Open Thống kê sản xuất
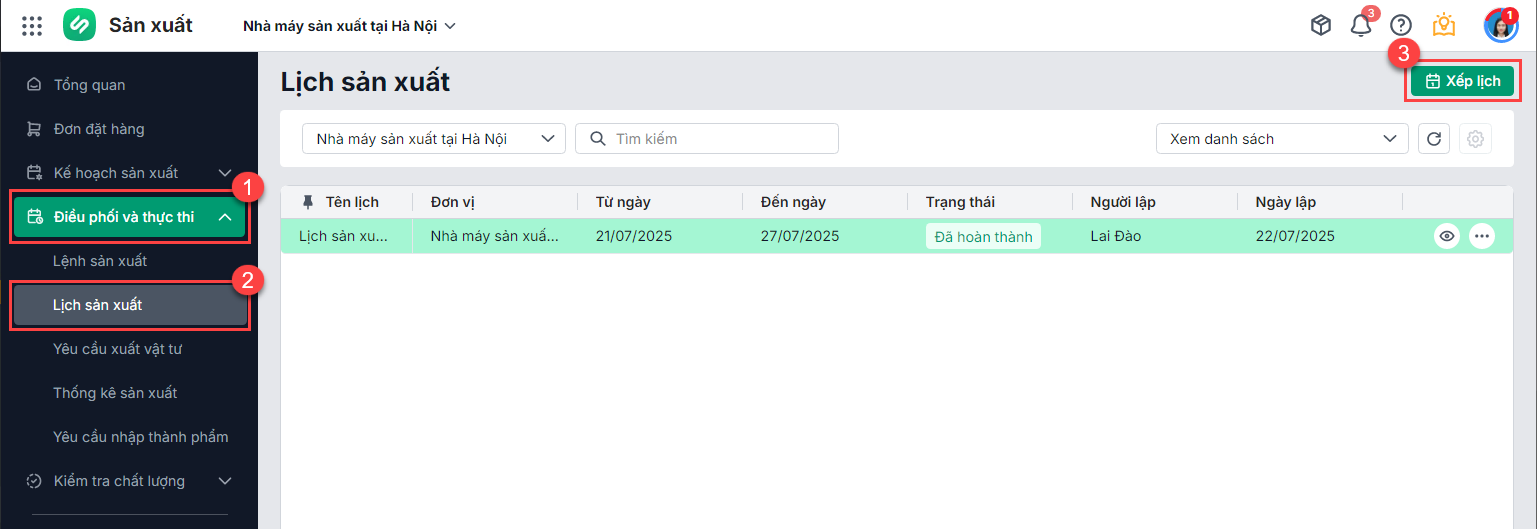Screen dimensions: 1537x529 [129, 393]
